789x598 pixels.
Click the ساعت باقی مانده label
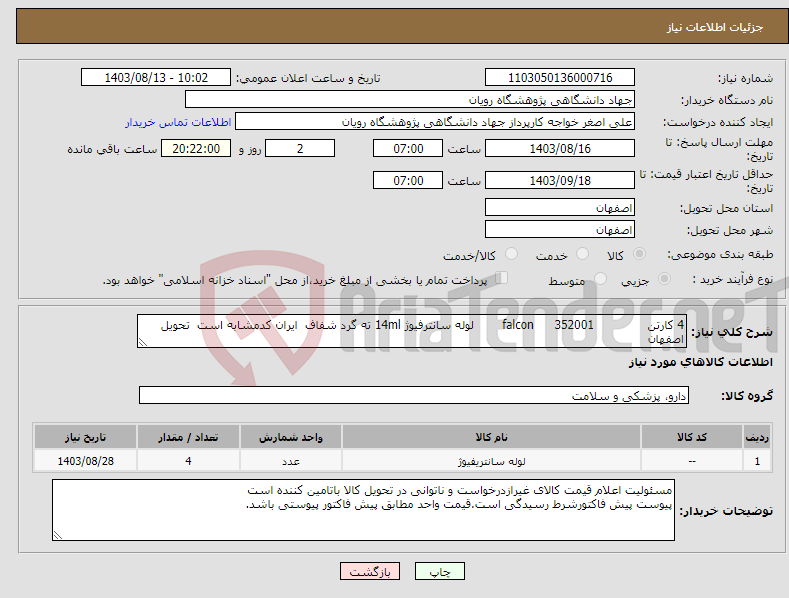pyautogui.click(x=112, y=150)
